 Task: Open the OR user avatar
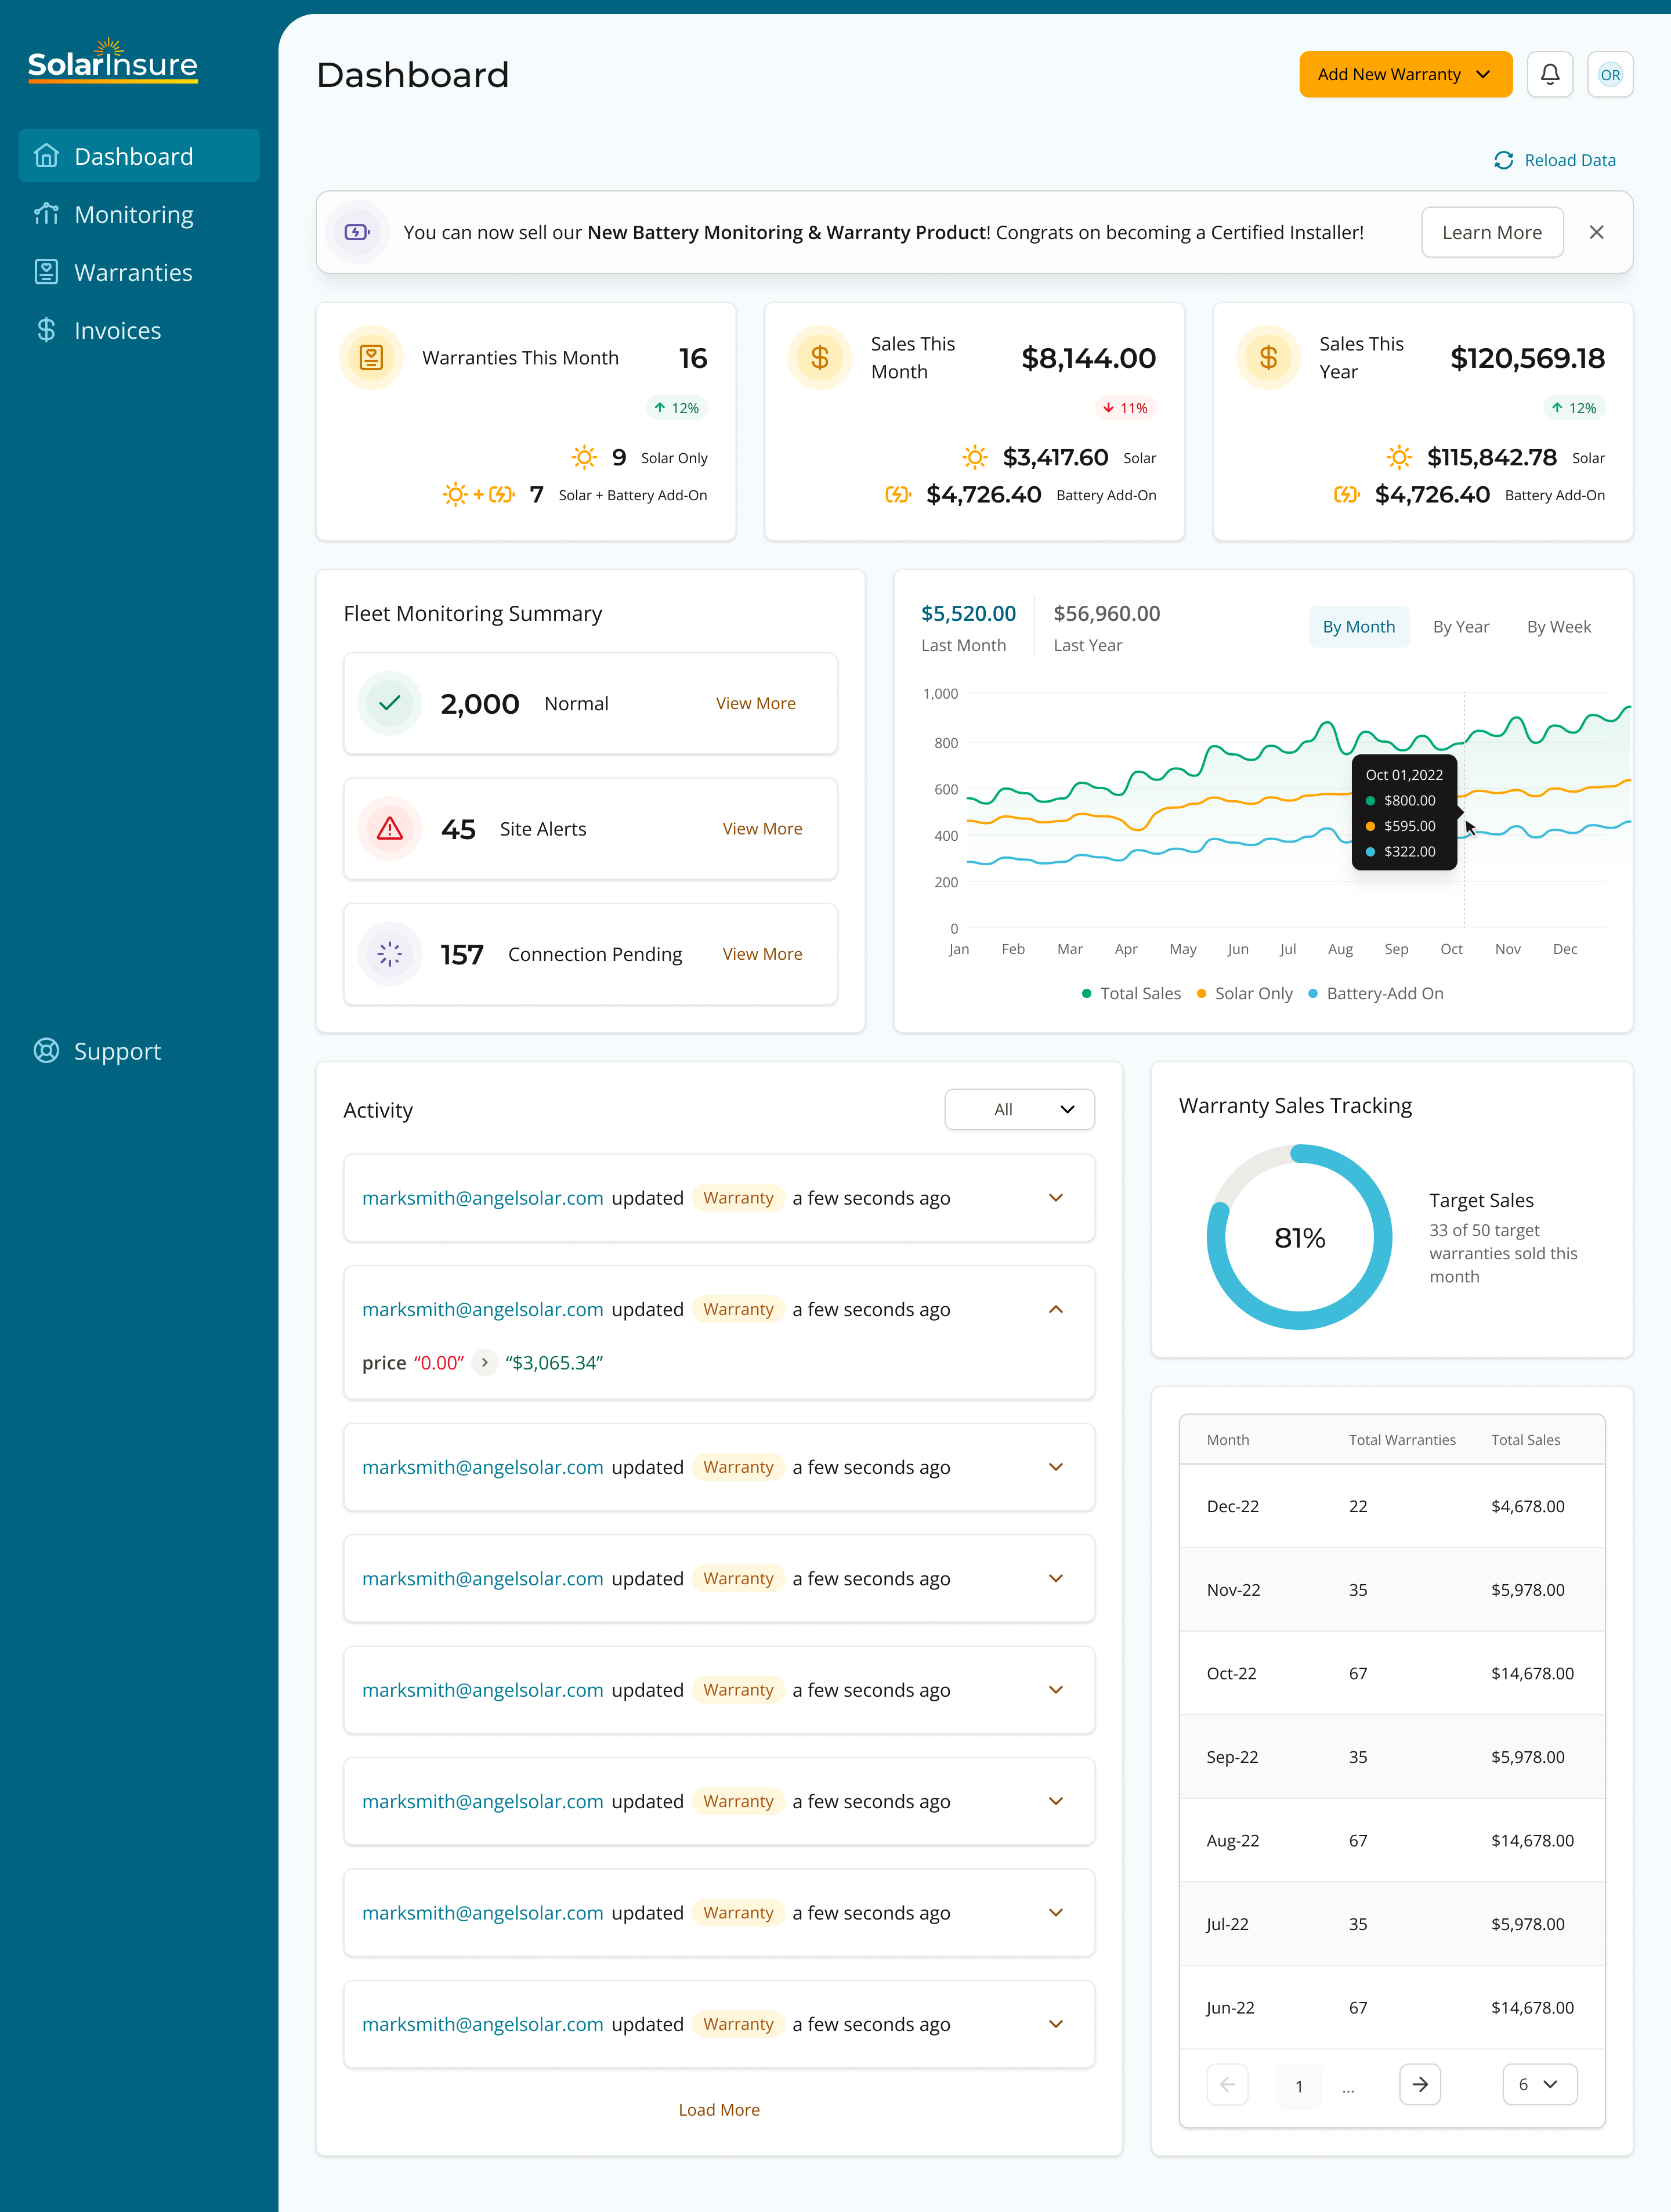pos(1610,73)
